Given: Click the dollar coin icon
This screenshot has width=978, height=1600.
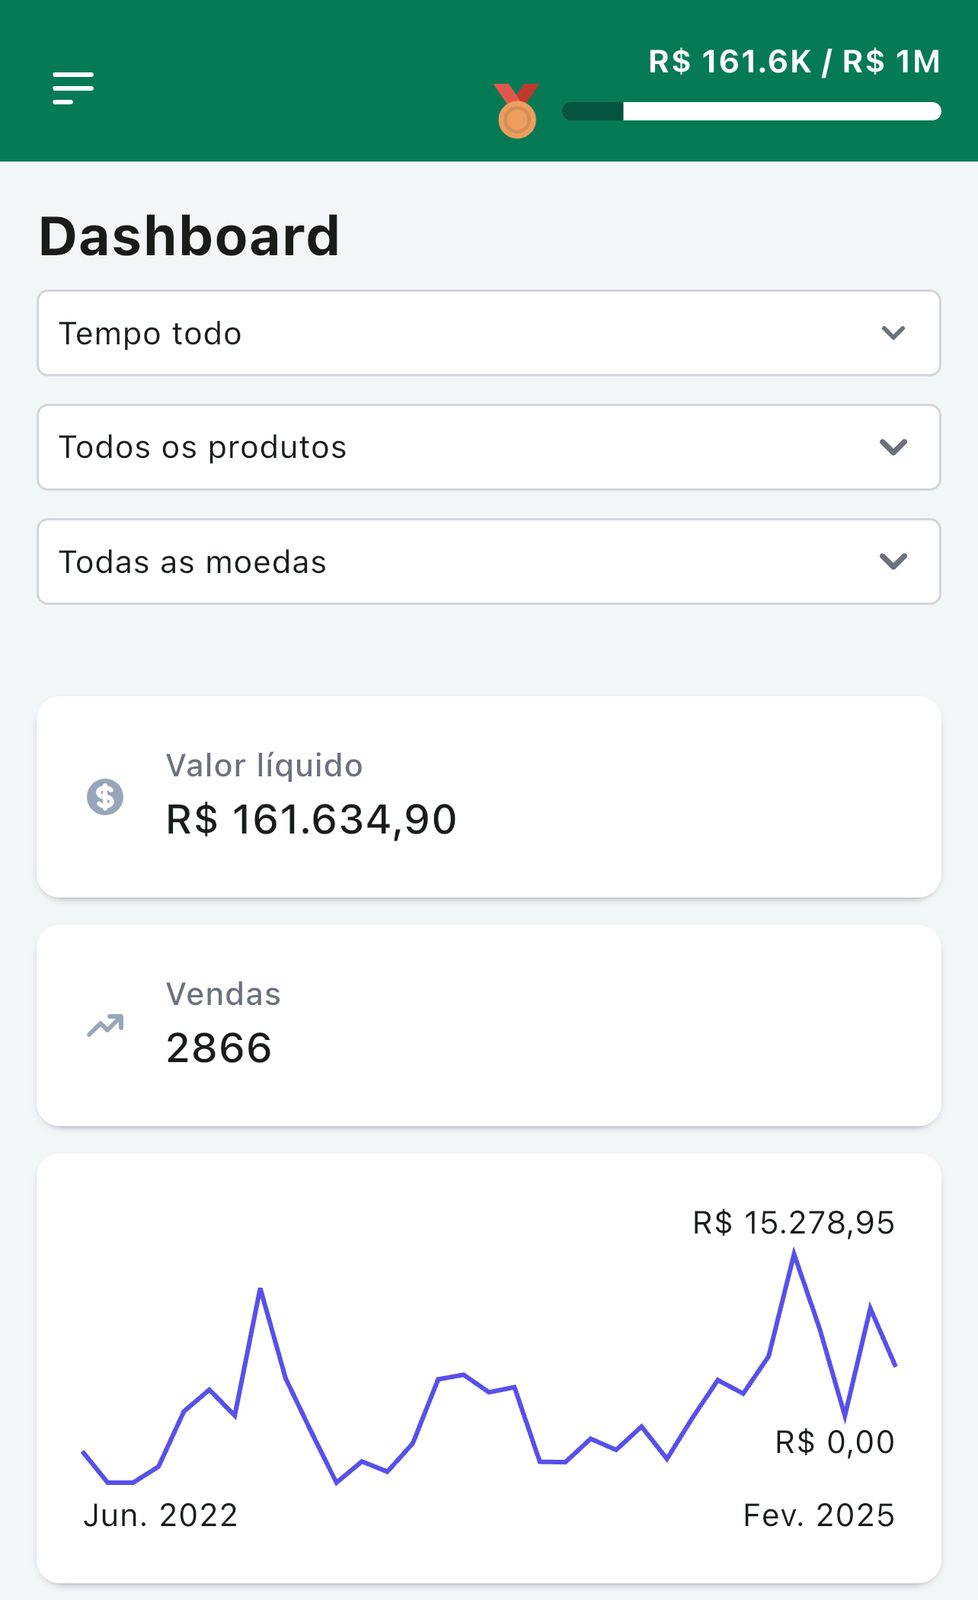Looking at the screenshot, I should click(105, 797).
